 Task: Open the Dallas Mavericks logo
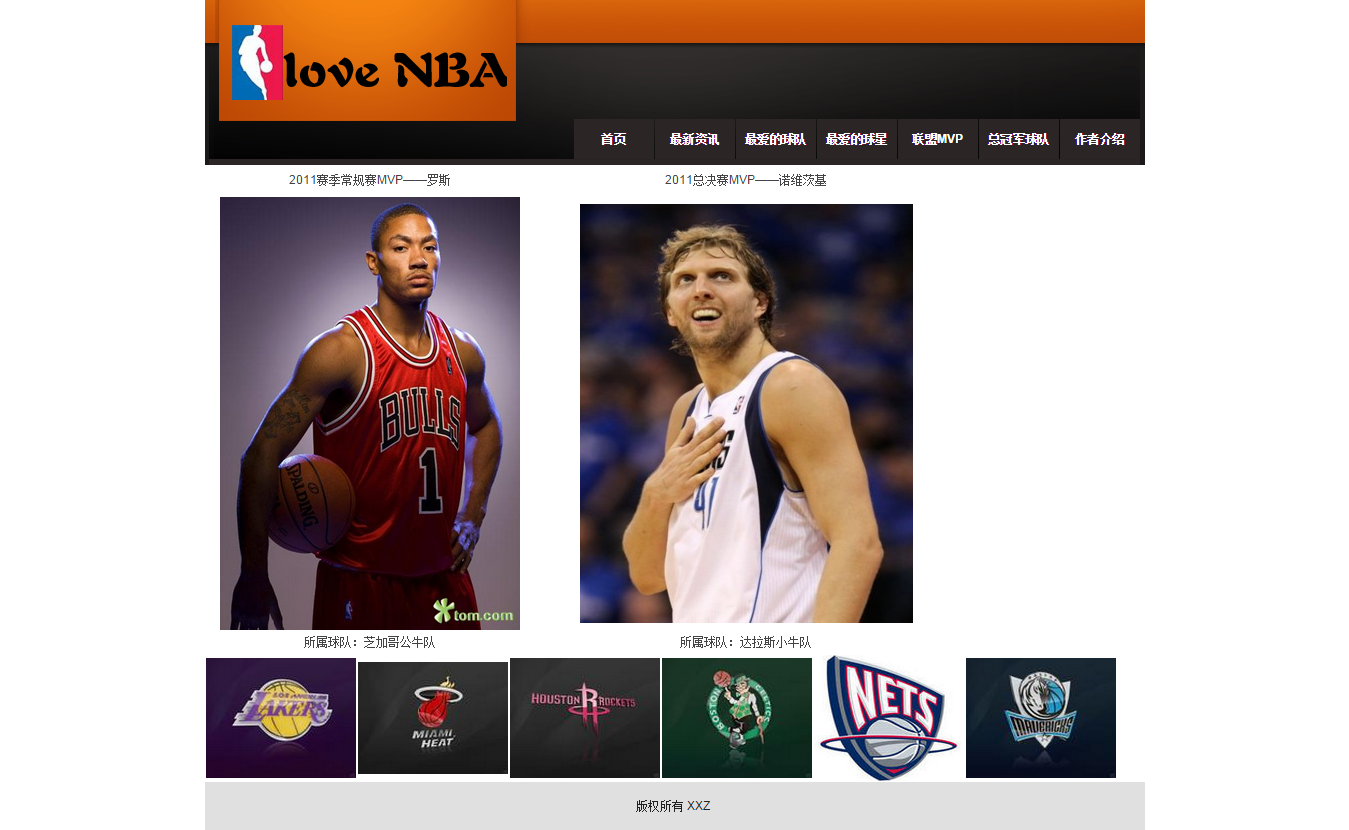(1041, 718)
